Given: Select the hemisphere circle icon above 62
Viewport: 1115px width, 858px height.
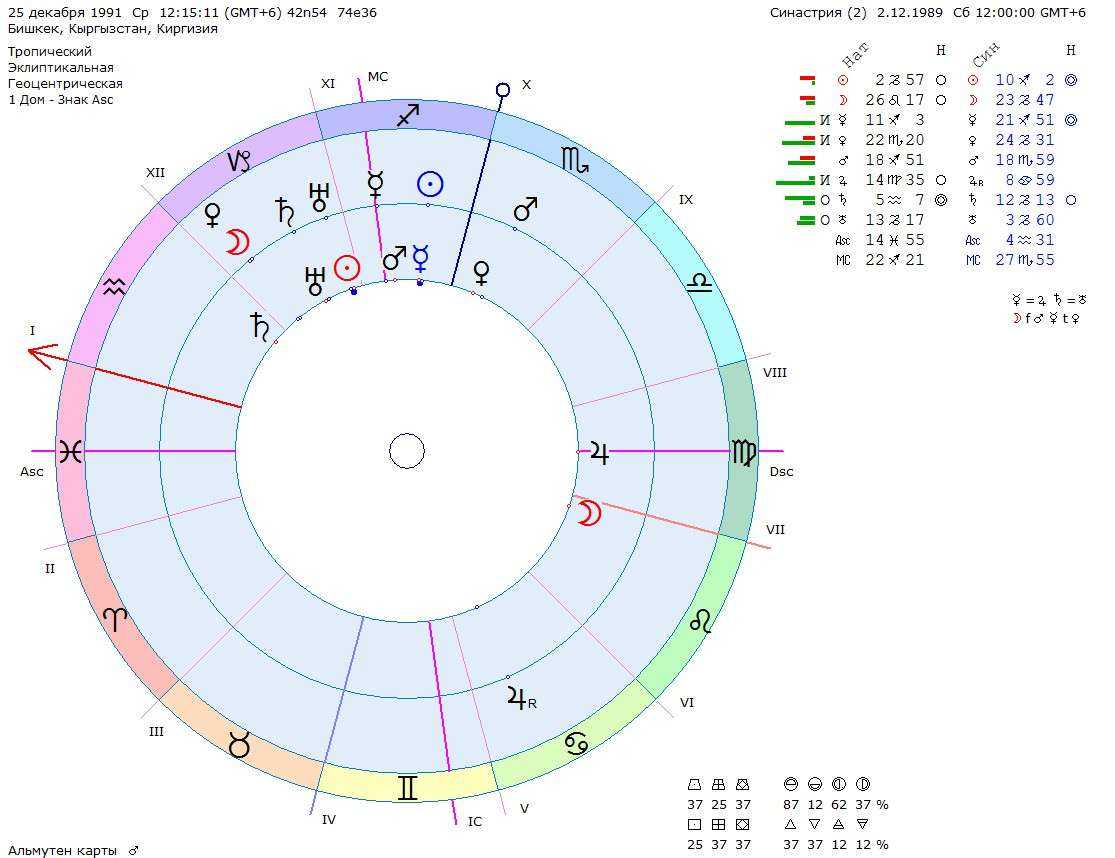Looking at the screenshot, I should tap(839, 785).
